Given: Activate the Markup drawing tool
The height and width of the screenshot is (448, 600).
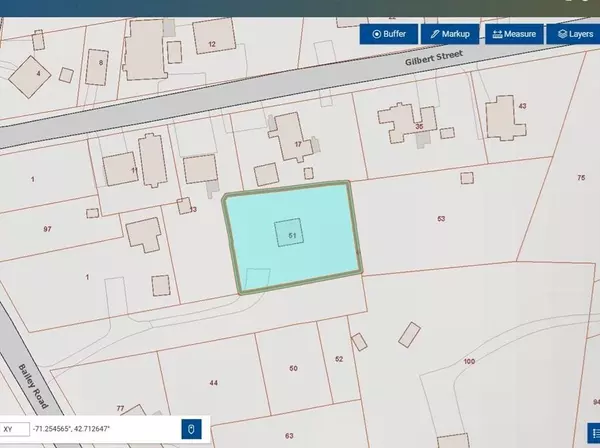Looking at the screenshot, I should [450, 34].
